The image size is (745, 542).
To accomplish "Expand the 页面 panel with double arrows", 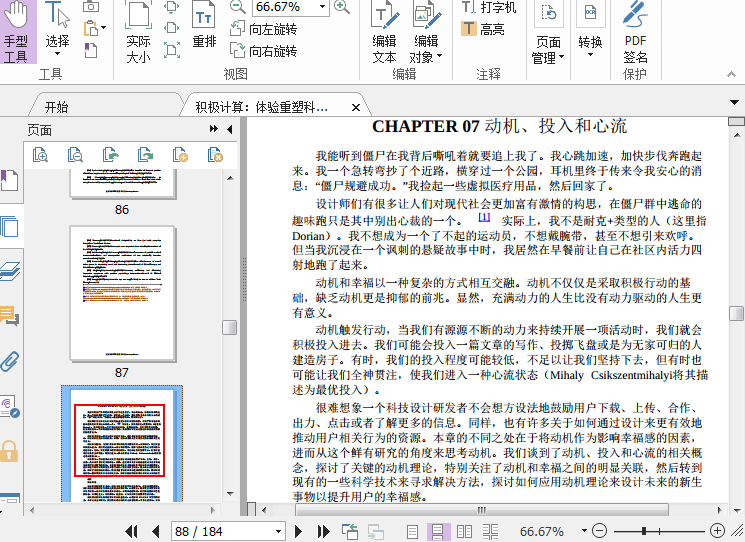I will tap(214, 129).
